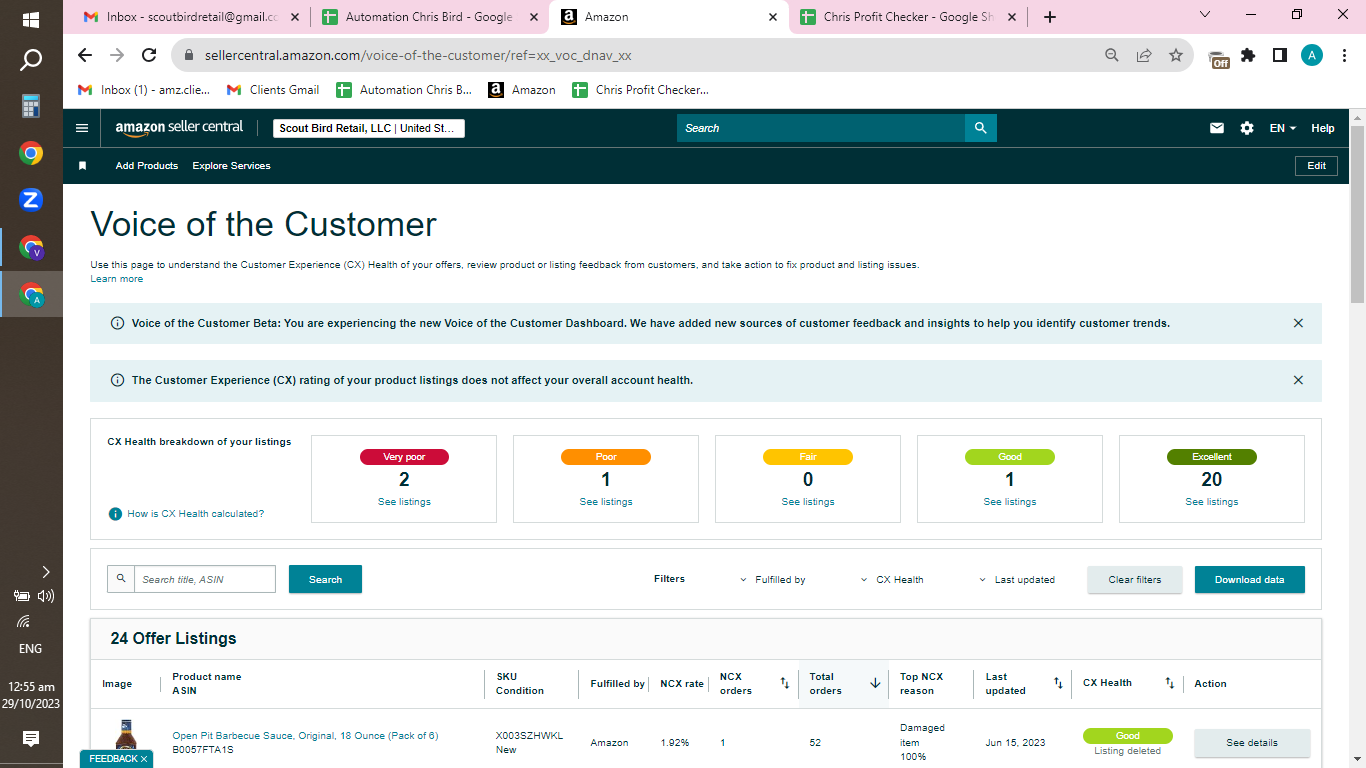Go back with the browser back arrow
The image size is (1366, 768).
pos(85,56)
